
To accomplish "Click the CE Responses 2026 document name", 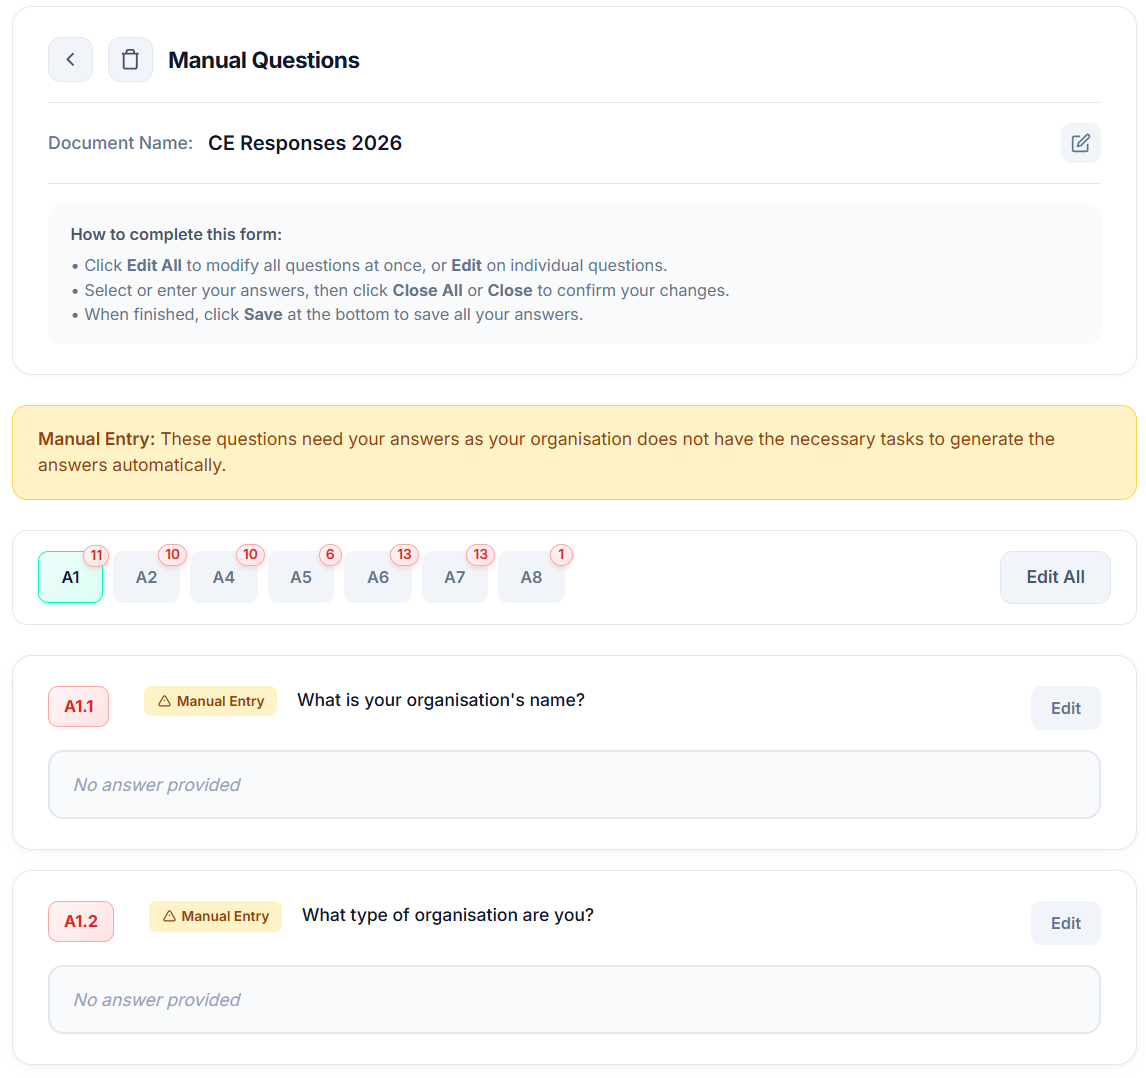I will (305, 143).
